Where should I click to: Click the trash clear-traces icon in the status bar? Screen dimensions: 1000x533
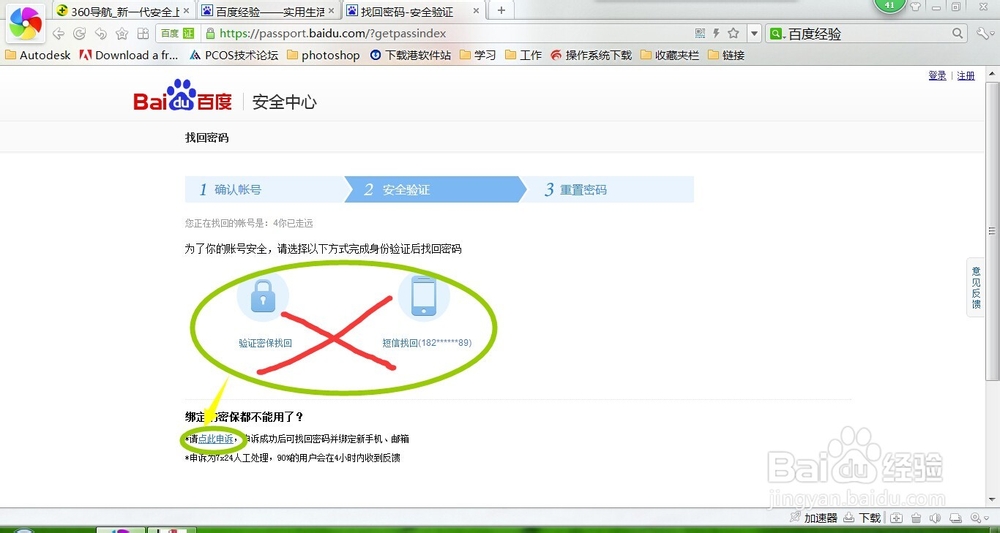point(916,518)
